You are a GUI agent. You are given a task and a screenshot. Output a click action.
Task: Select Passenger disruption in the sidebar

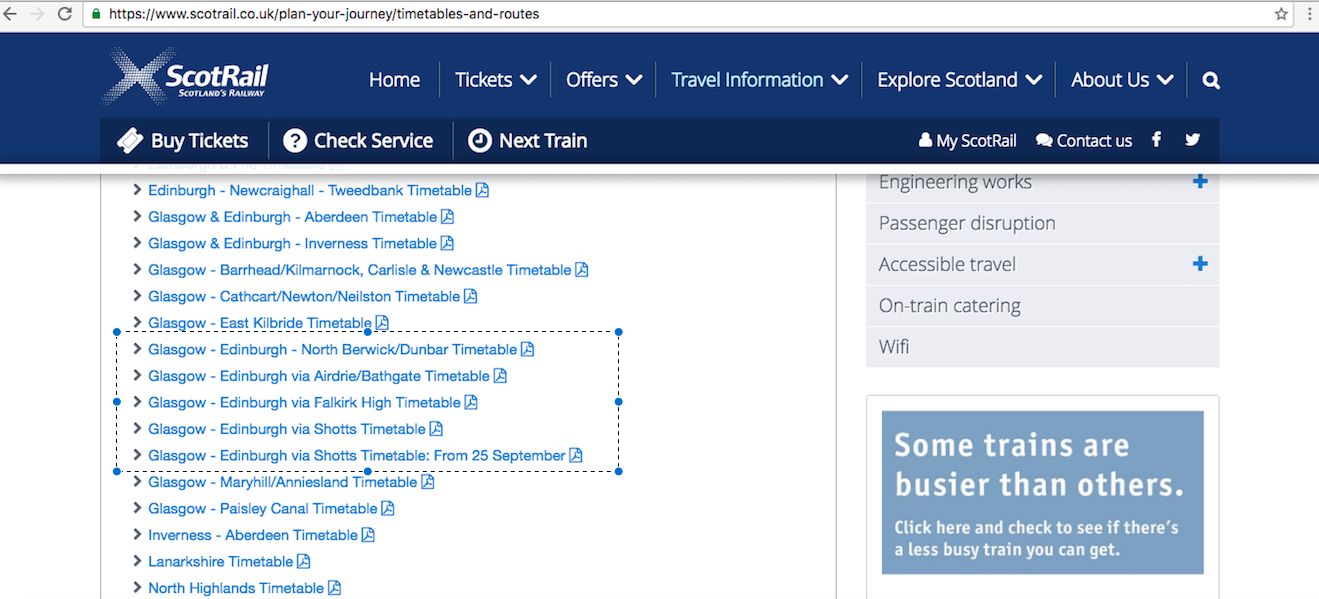coord(966,223)
